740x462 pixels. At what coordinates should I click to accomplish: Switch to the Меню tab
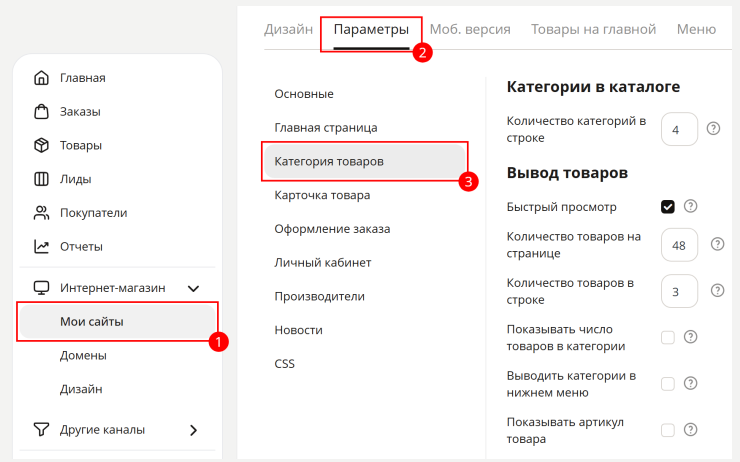(696, 29)
